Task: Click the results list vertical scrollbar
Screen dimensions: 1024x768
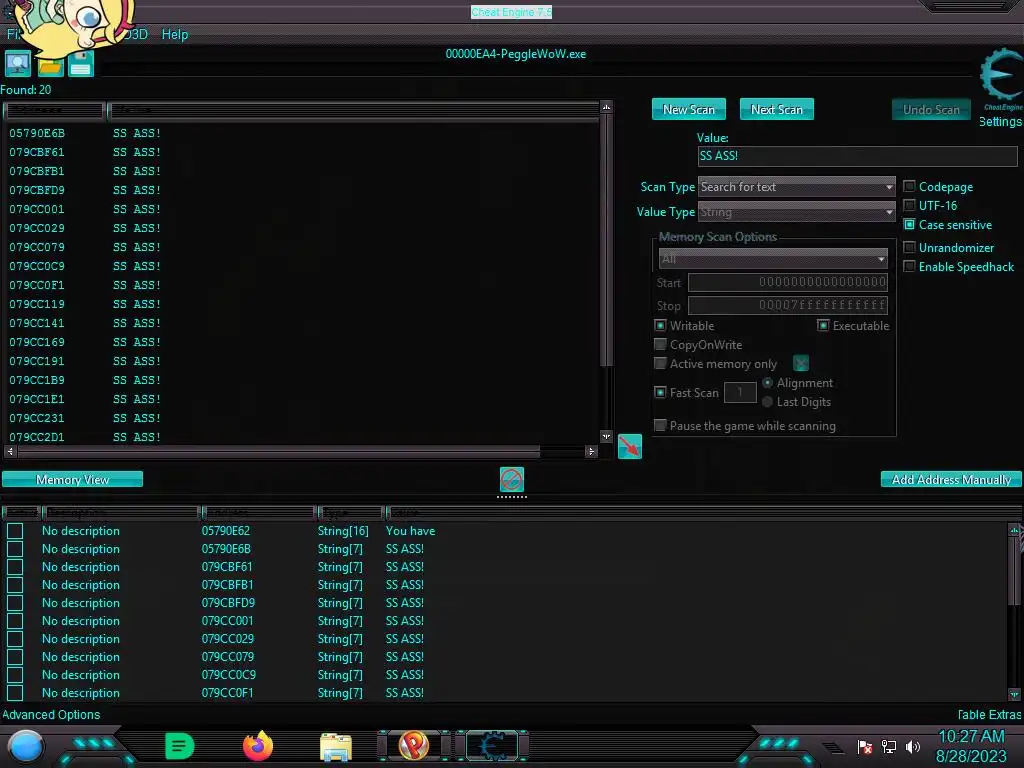Action: (606, 242)
